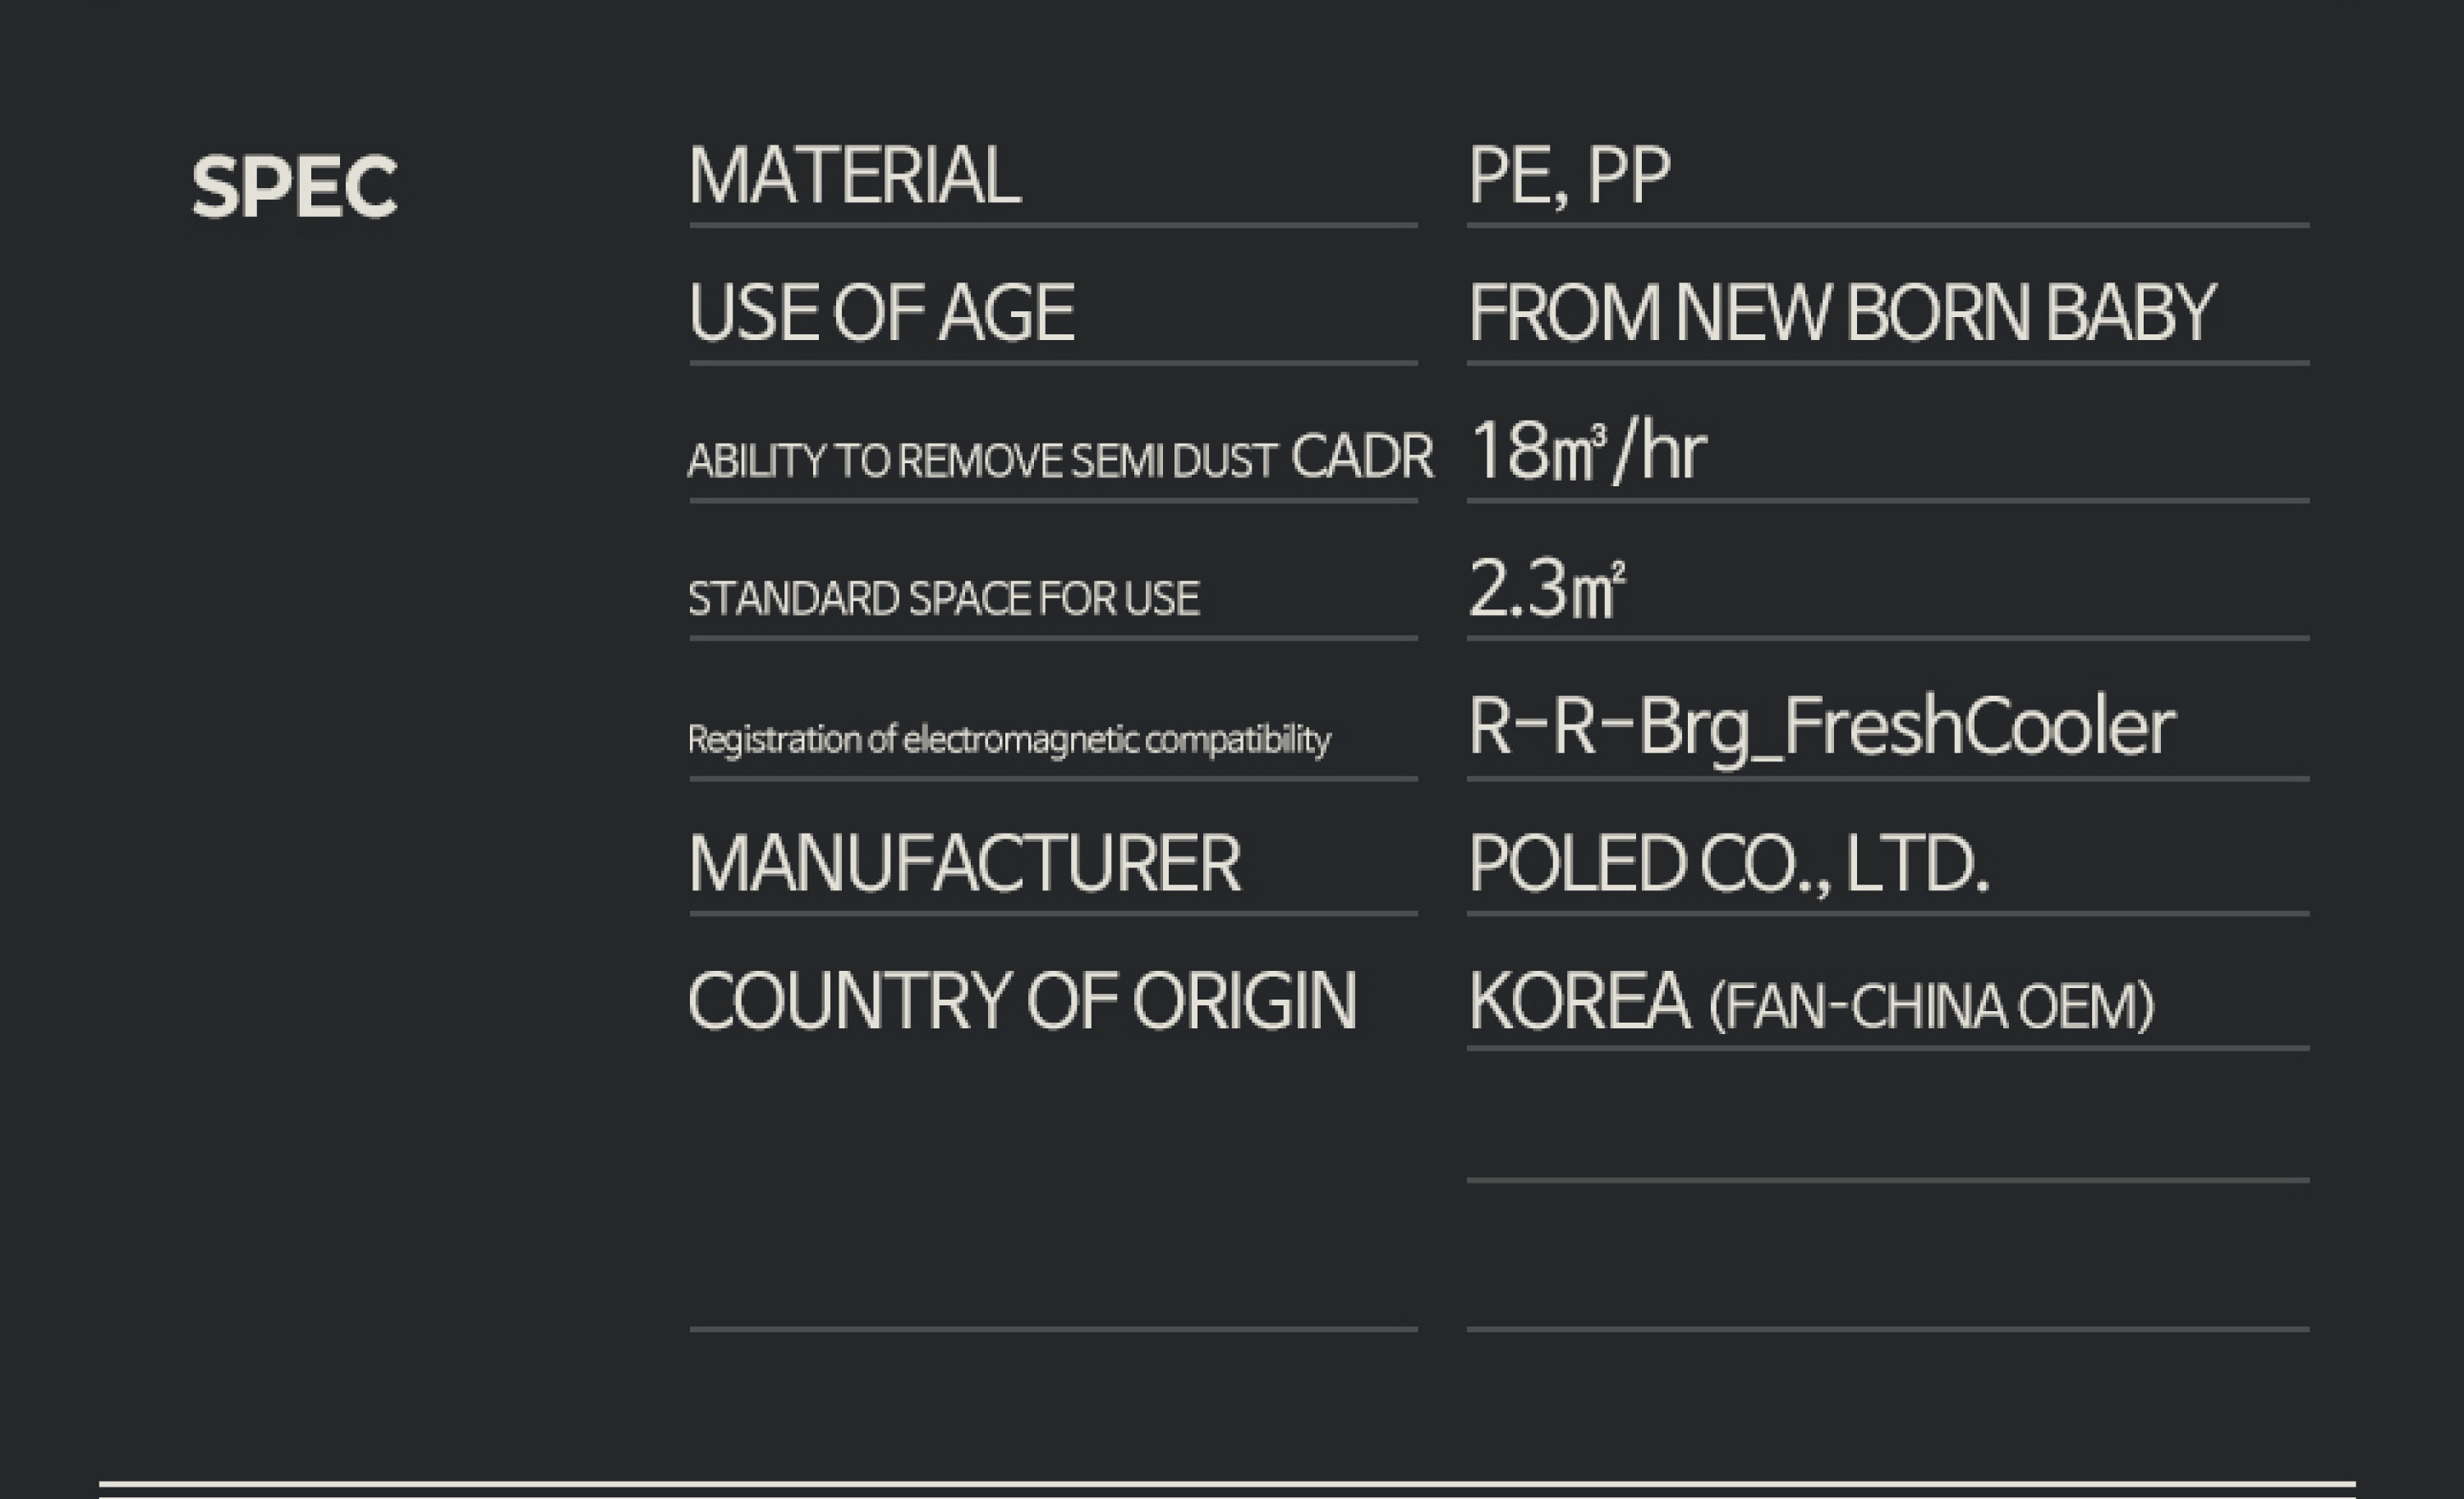
Task: Select FROM NEW BORN BABY text
Action: point(1841,313)
